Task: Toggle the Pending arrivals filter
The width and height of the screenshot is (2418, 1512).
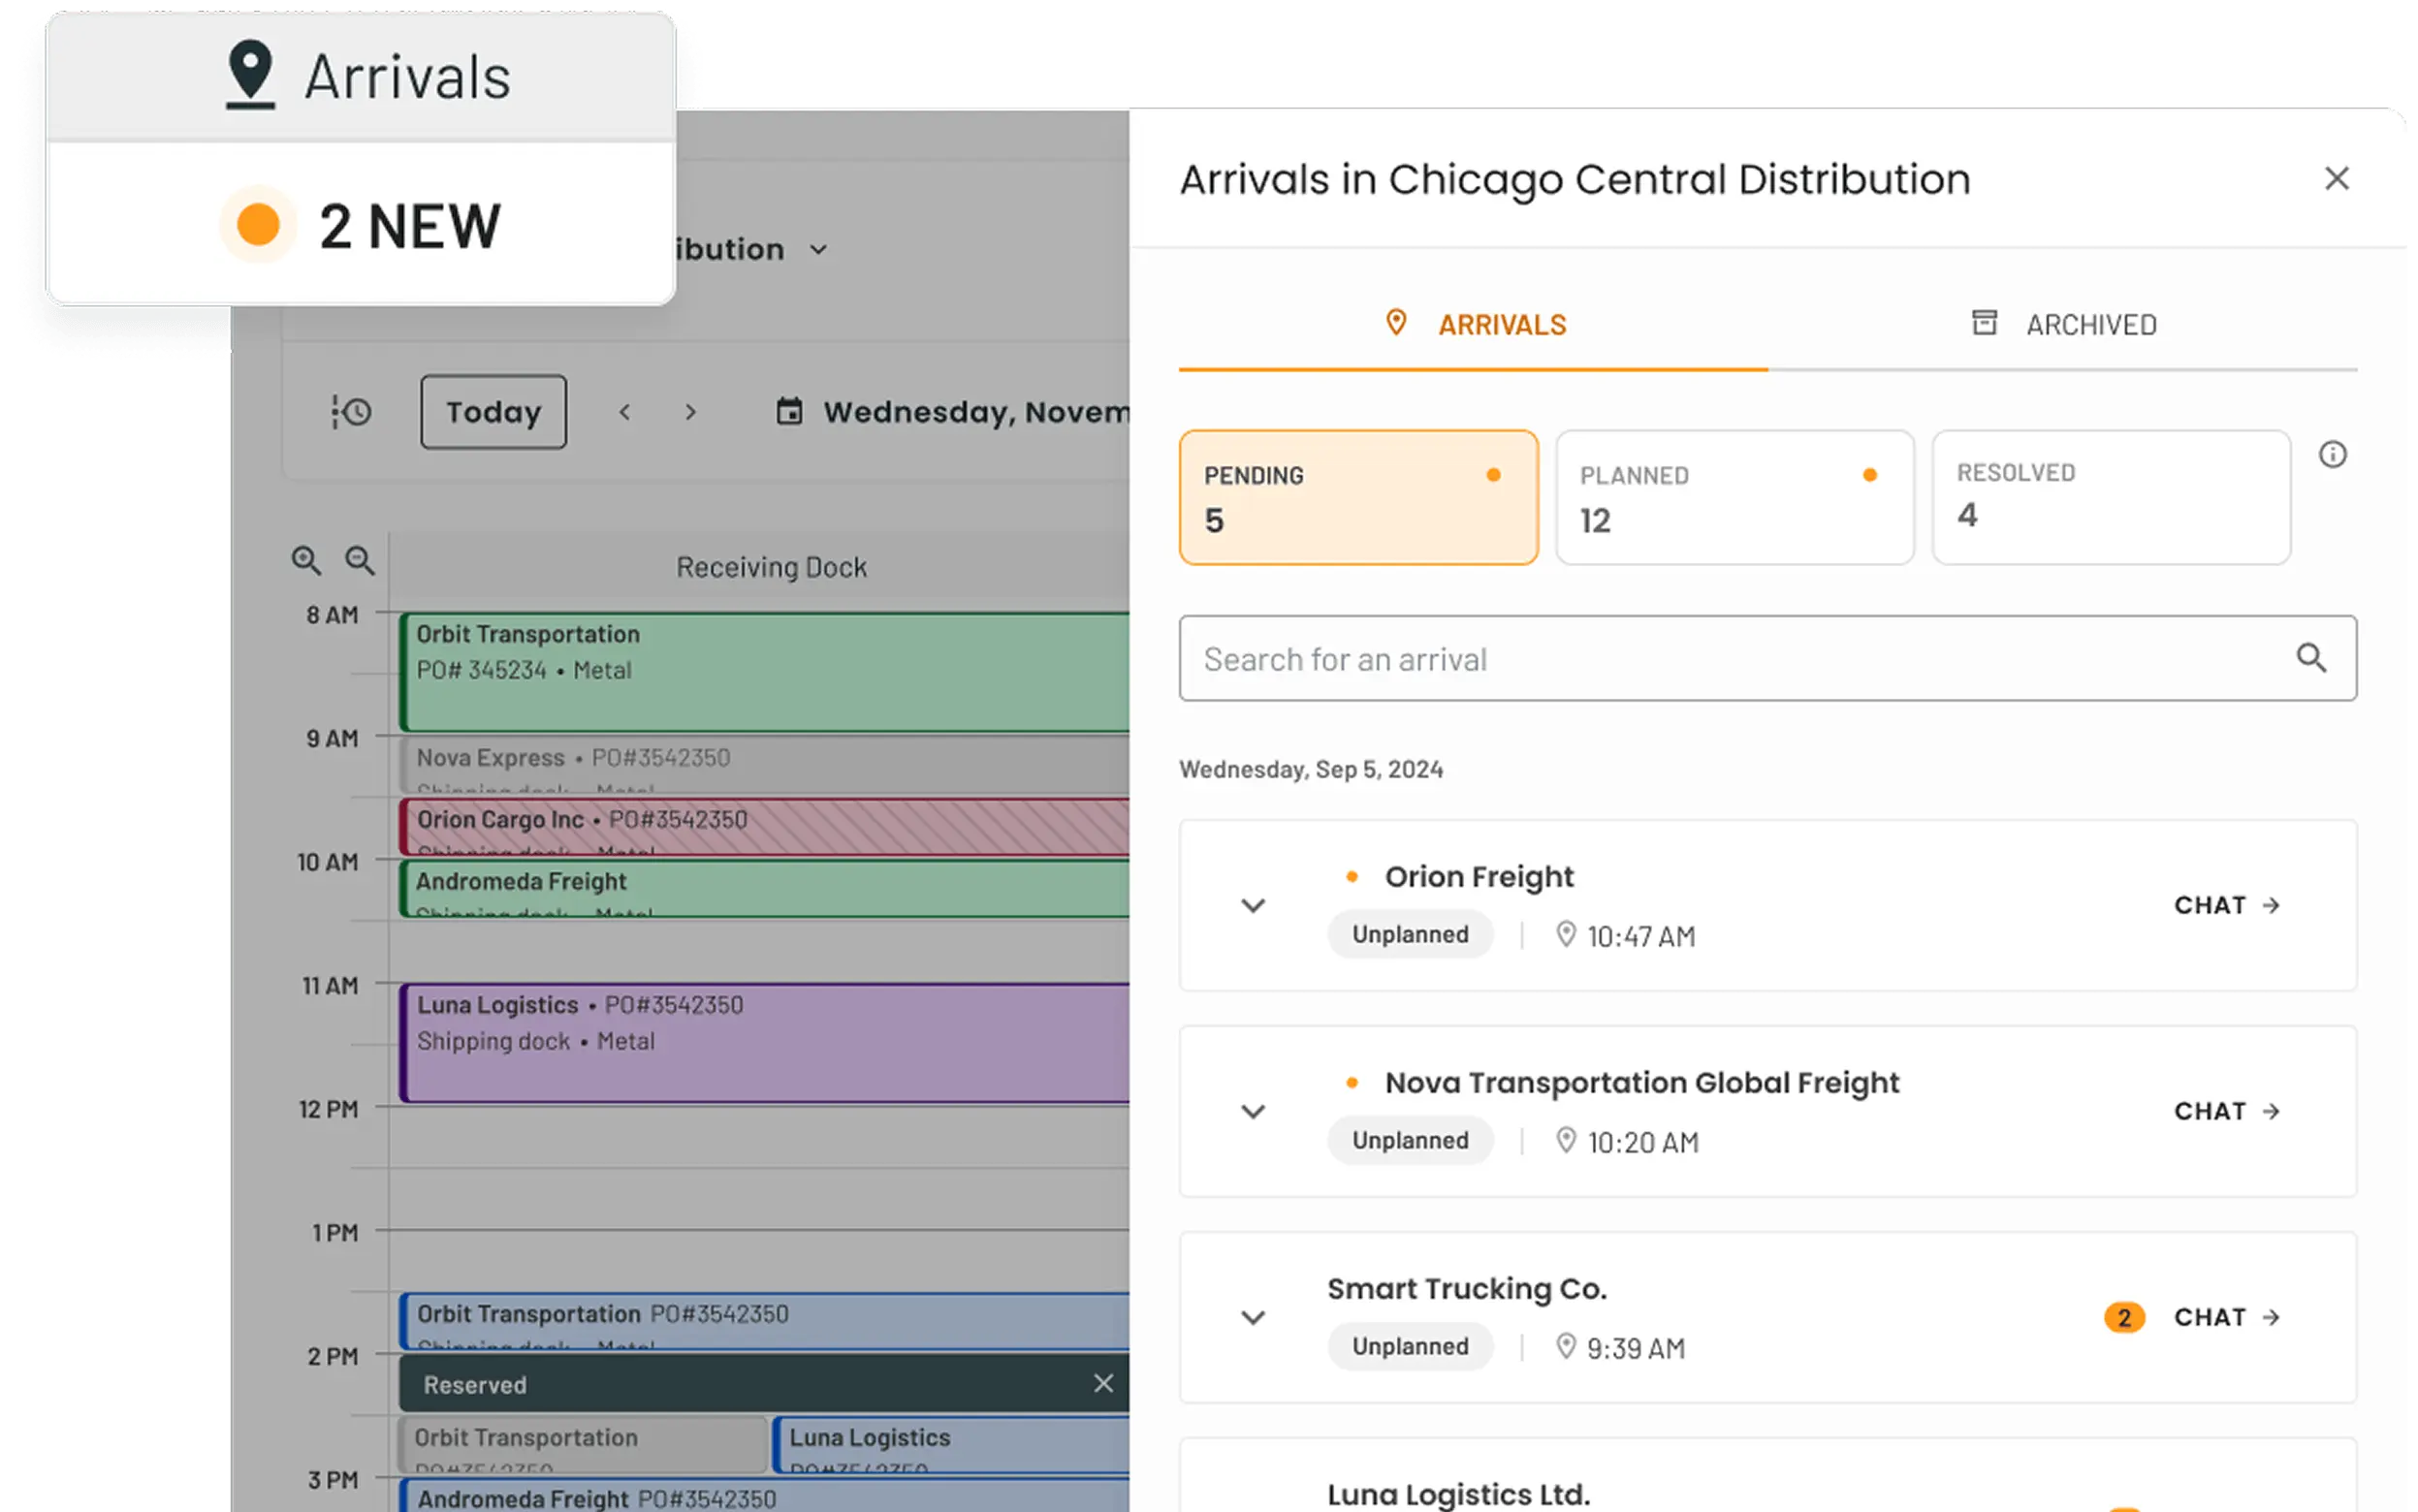Action: click(x=1358, y=497)
